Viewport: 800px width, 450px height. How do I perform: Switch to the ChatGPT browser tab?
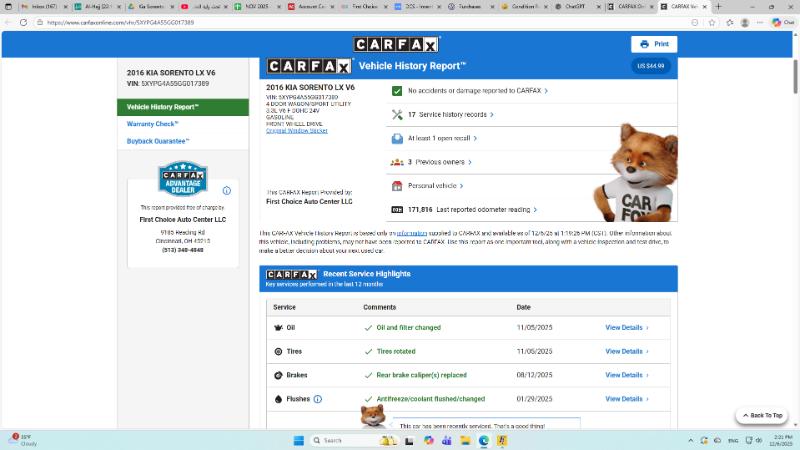580,6
